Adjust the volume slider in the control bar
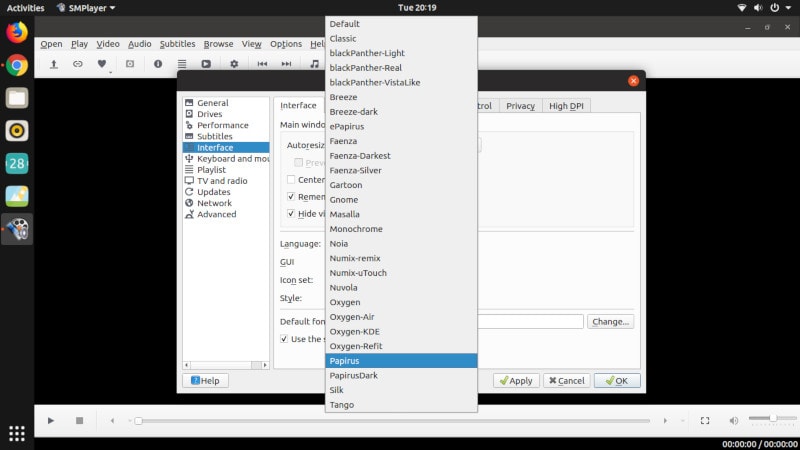The width and height of the screenshot is (800, 450). [770, 418]
